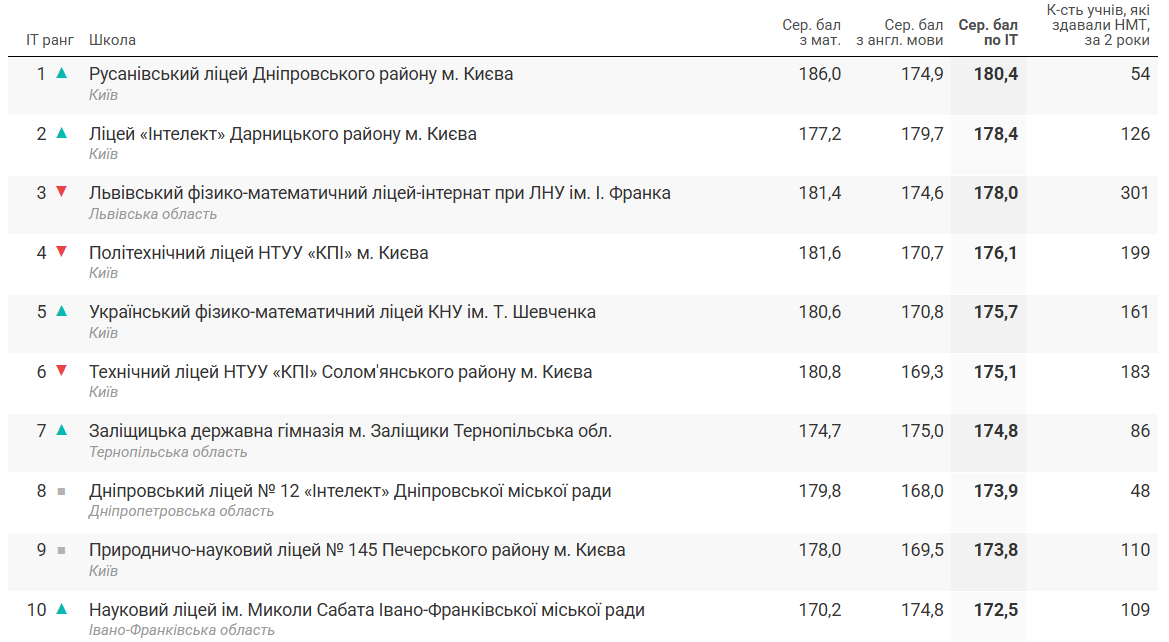Click the green up arrow beside rank 7
The image size is (1169, 642).
coord(61,431)
